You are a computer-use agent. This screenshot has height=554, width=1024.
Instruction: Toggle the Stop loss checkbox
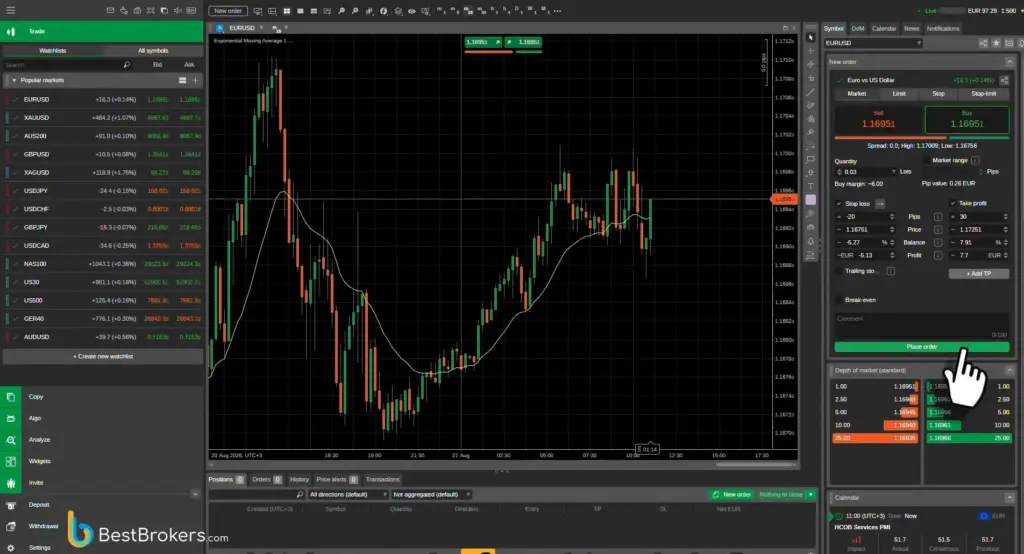click(x=839, y=204)
